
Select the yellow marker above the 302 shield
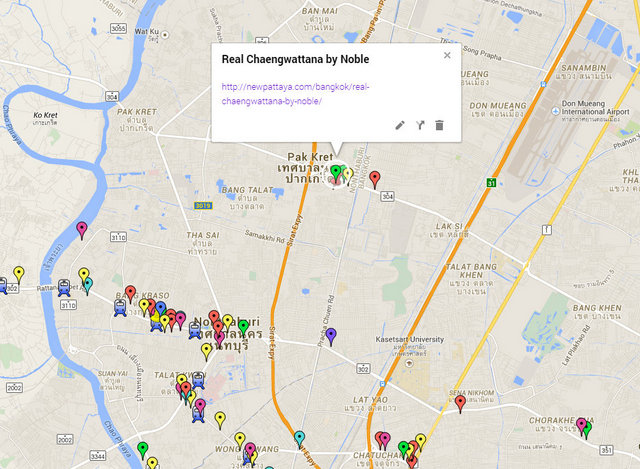pos(19,274)
